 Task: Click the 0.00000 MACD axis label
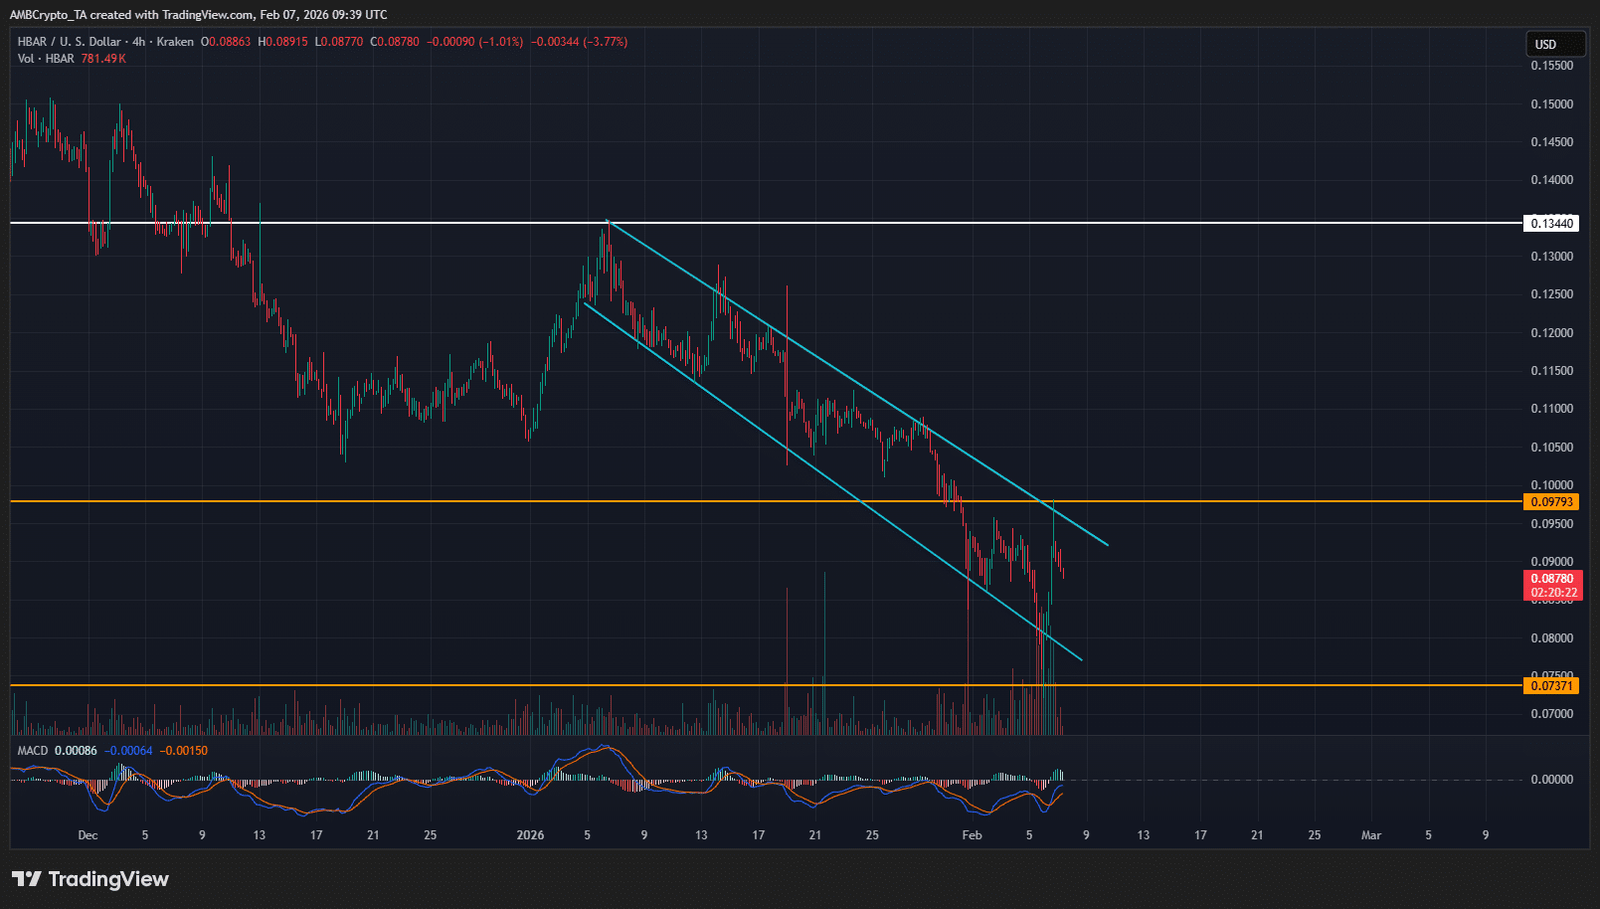click(1551, 779)
